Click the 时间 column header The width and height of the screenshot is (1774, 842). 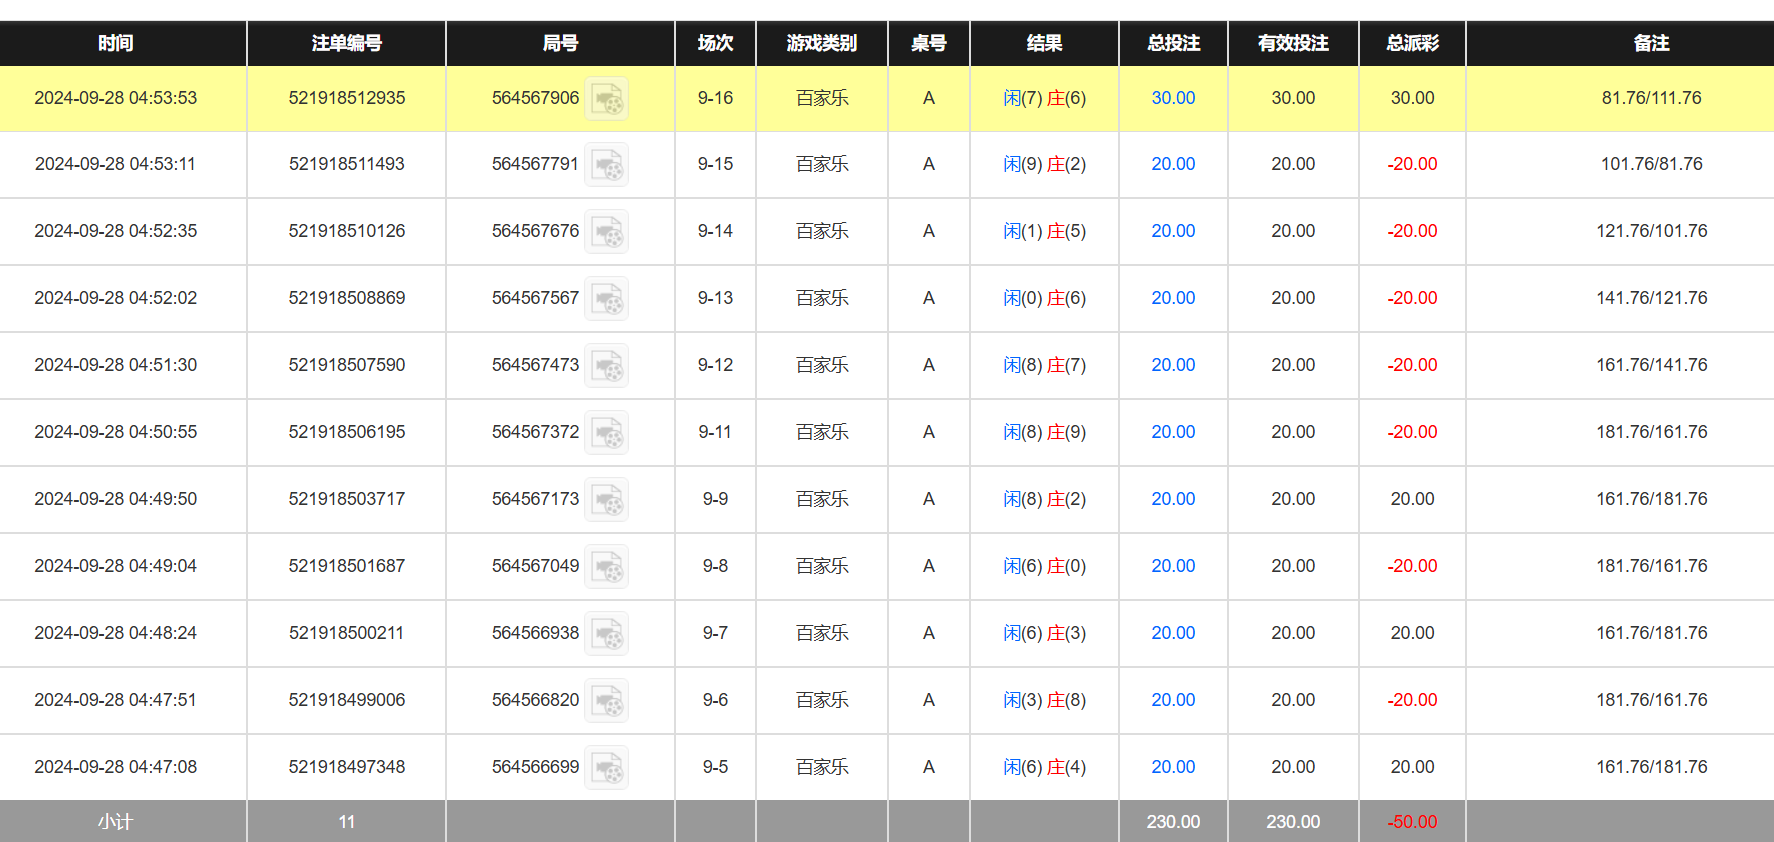[x=116, y=43]
